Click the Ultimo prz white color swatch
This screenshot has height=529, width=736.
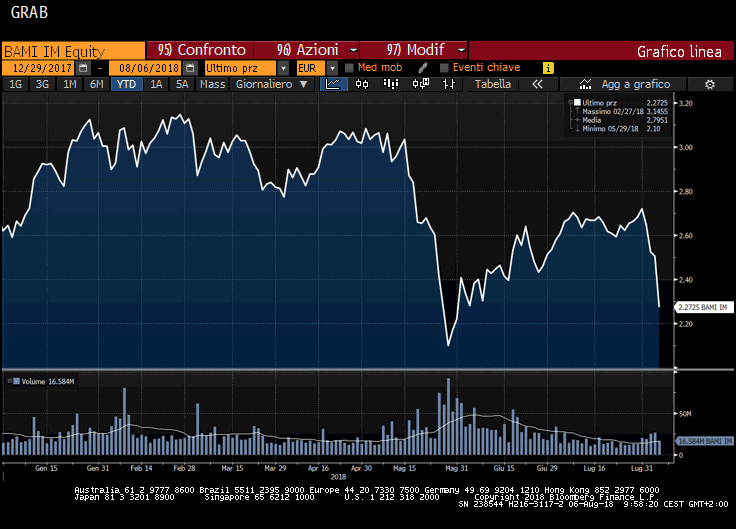[578, 102]
